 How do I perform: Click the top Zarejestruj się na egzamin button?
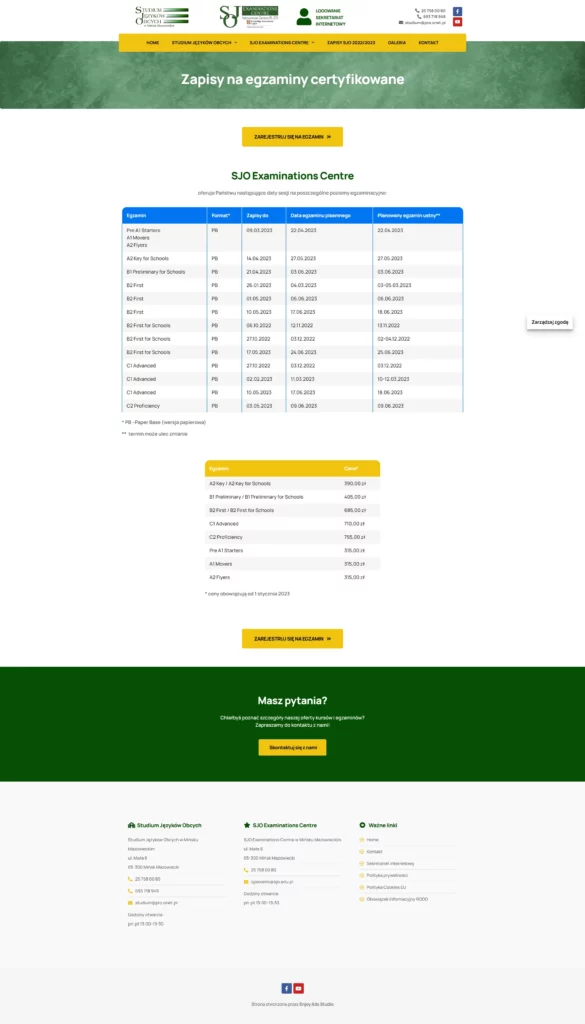292,136
